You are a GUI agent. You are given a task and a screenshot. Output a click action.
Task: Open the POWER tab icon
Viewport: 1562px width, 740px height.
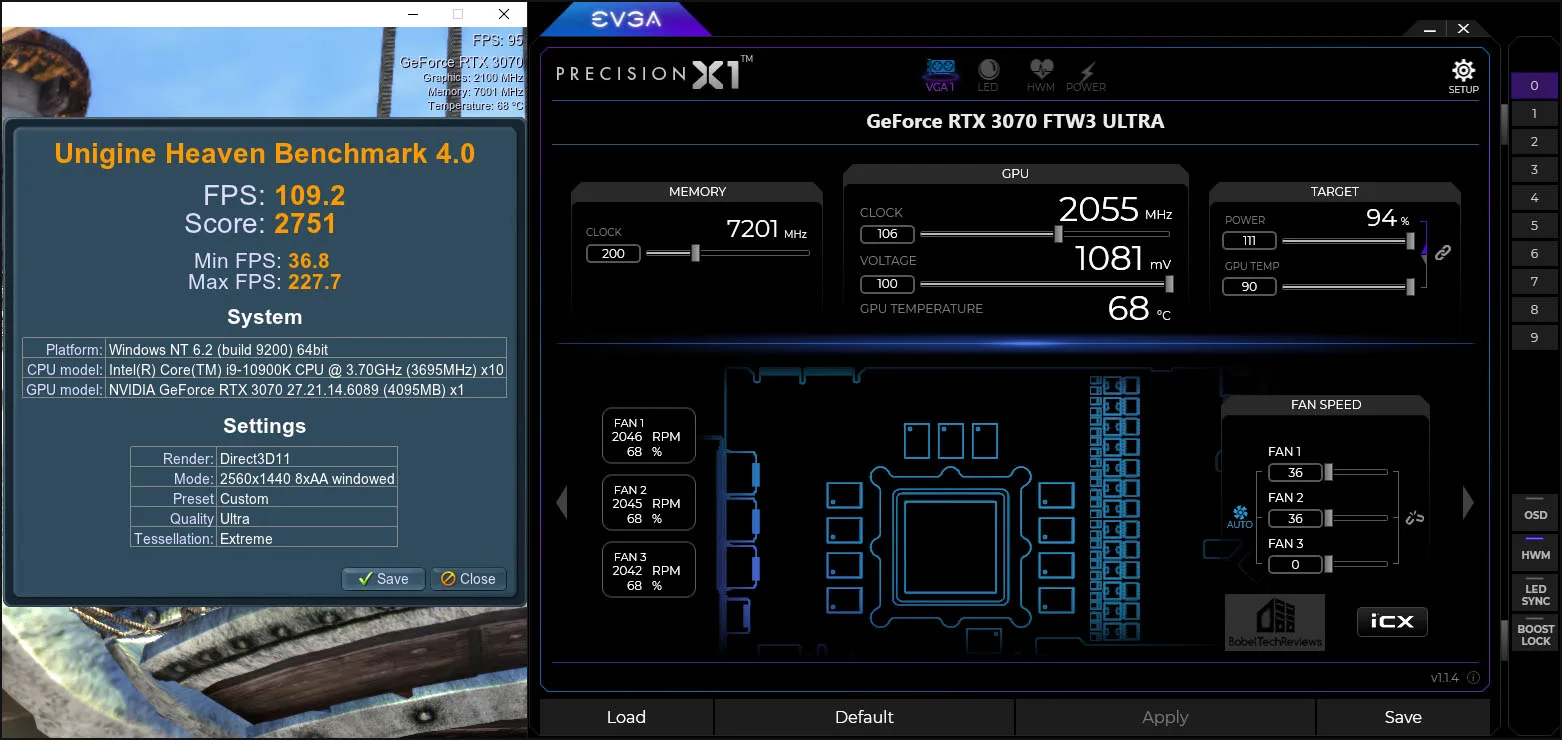1086,75
